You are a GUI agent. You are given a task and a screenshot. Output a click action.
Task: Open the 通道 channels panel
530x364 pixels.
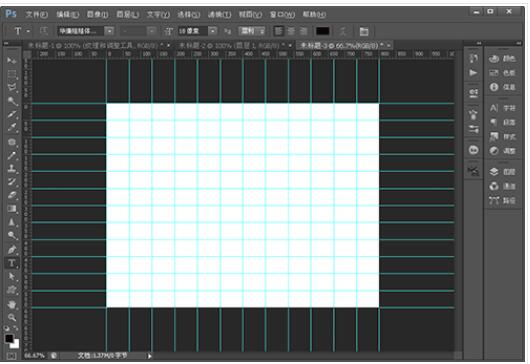coord(502,186)
